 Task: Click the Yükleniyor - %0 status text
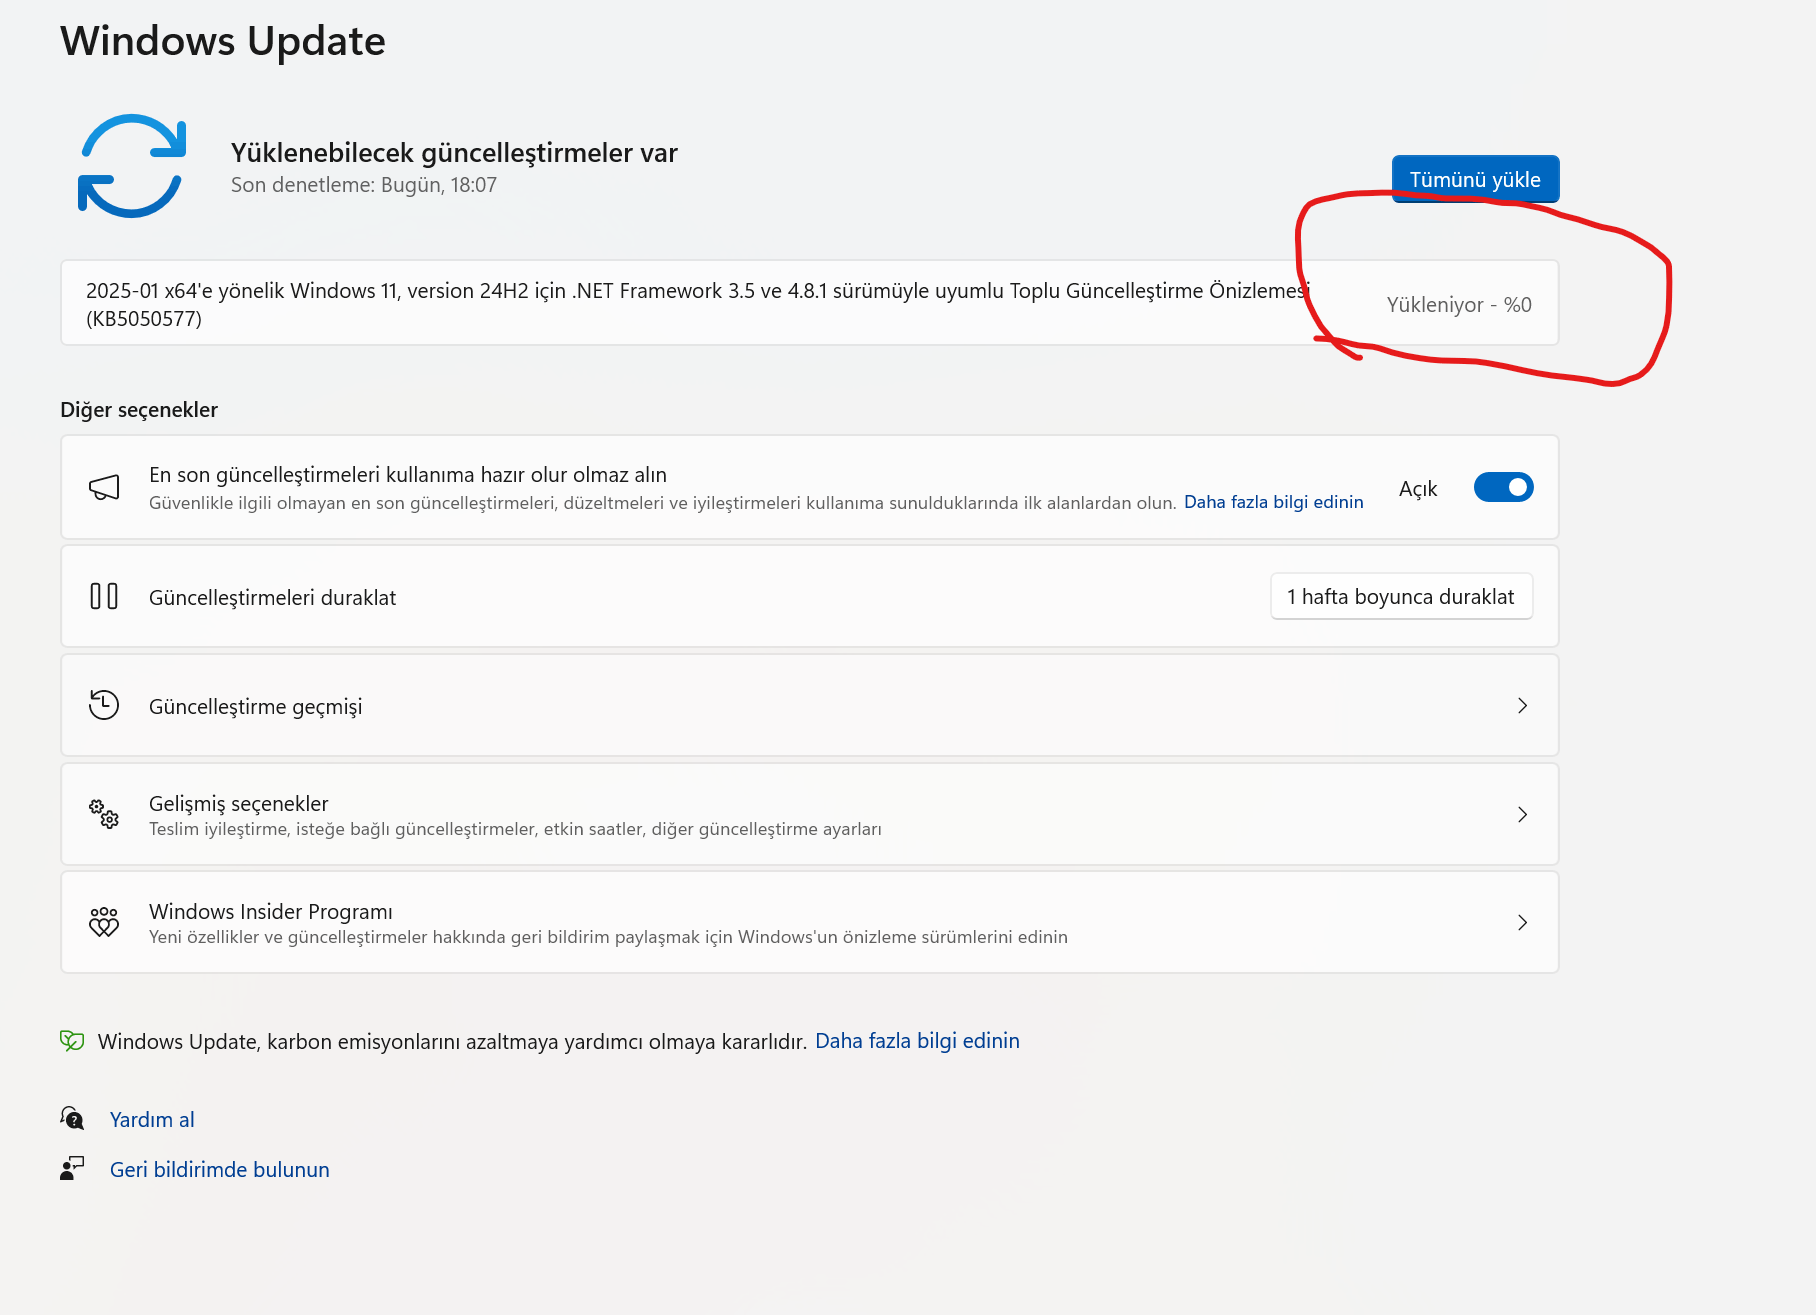click(1459, 305)
